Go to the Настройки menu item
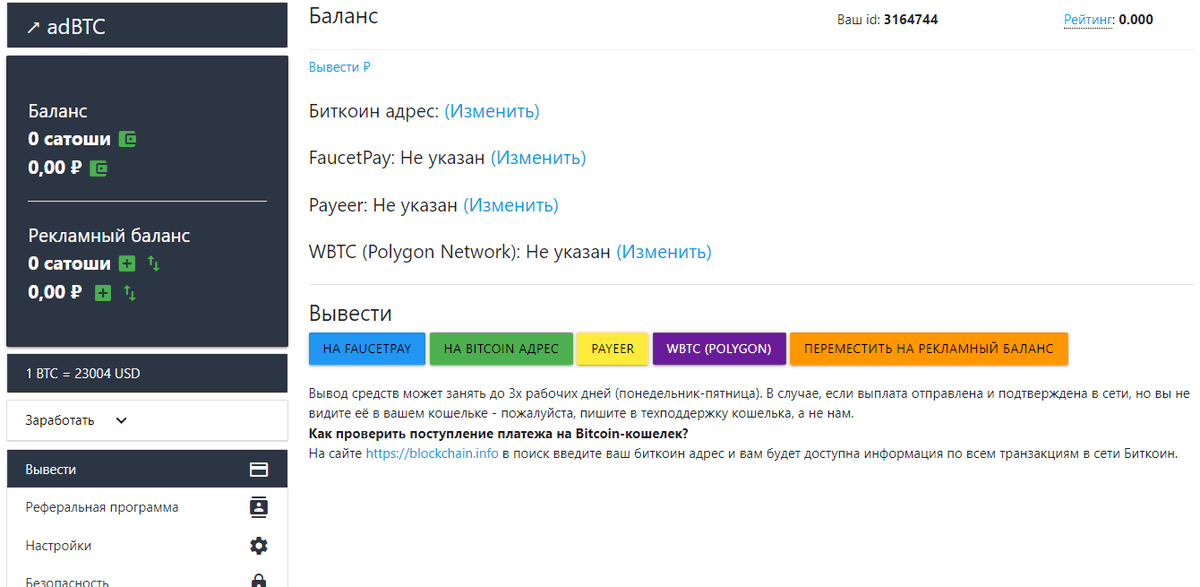1200x587 pixels. [x=147, y=546]
